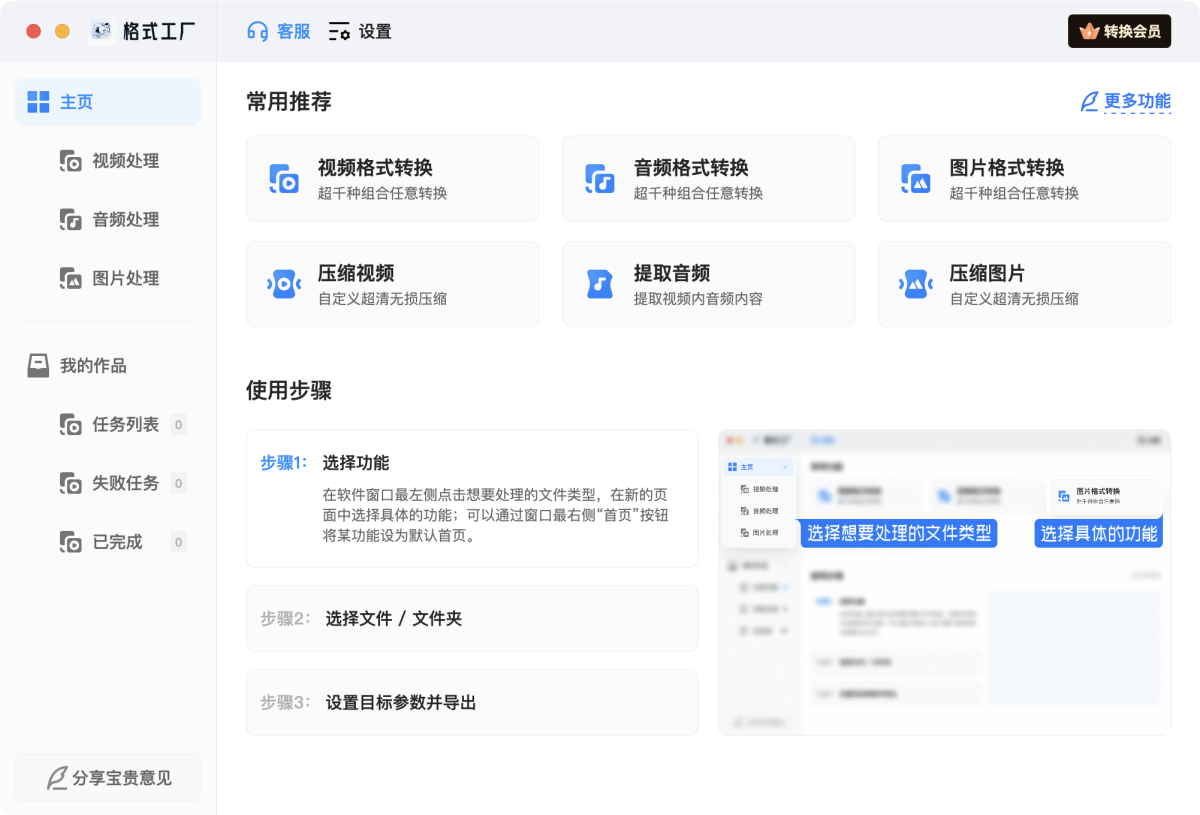Image resolution: width=1200 pixels, height=815 pixels.
Task: Click the tutorial preview image
Action: coord(944,583)
